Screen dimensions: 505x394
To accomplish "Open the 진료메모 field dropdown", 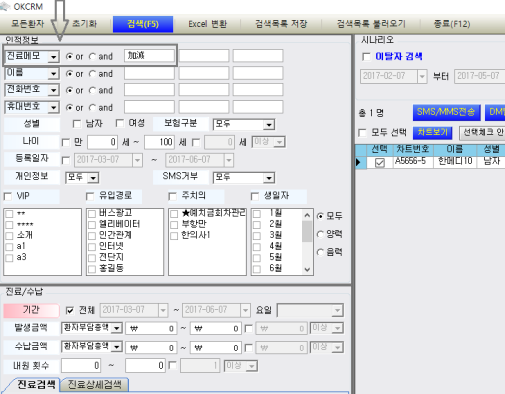I will pos(53,57).
